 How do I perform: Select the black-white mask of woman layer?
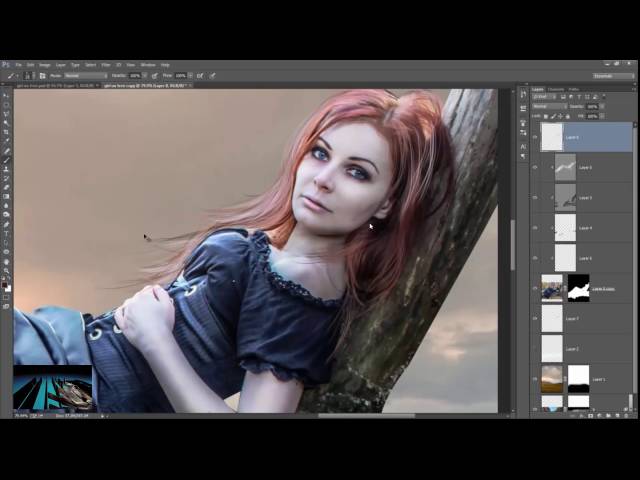click(x=578, y=288)
